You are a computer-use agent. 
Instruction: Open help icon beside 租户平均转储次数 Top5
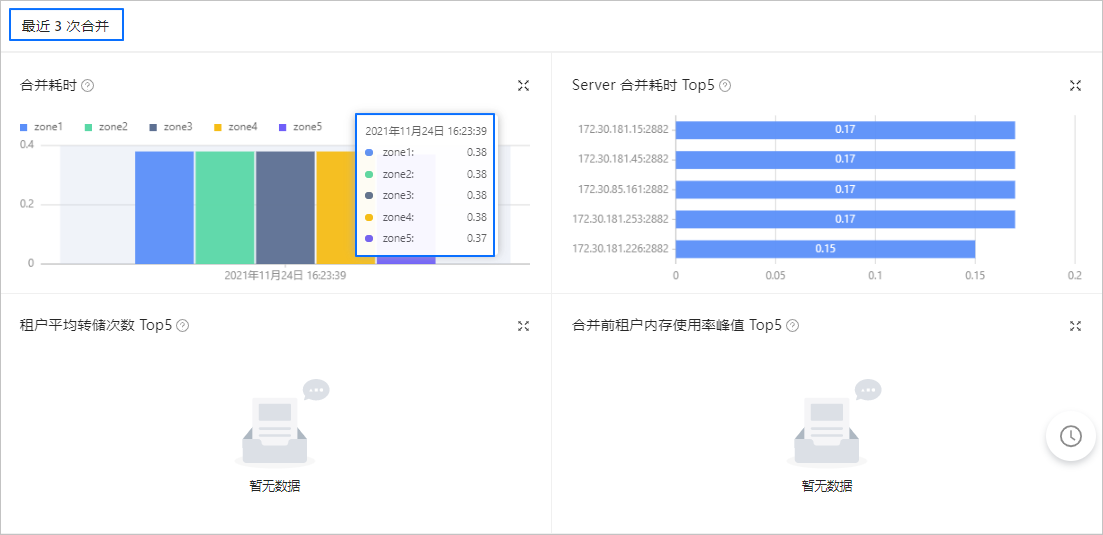tap(183, 325)
